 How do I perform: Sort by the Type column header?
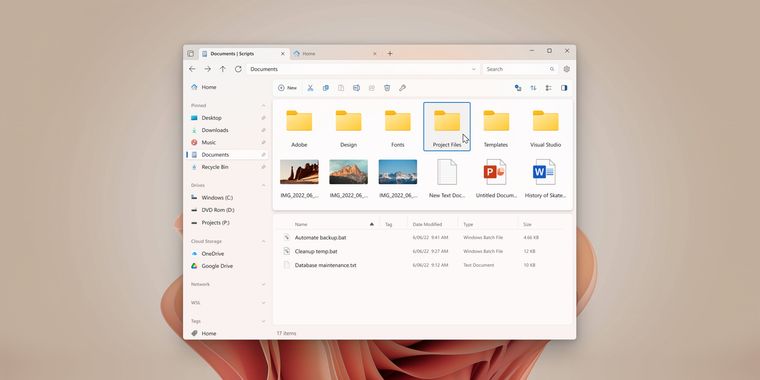[x=468, y=224]
